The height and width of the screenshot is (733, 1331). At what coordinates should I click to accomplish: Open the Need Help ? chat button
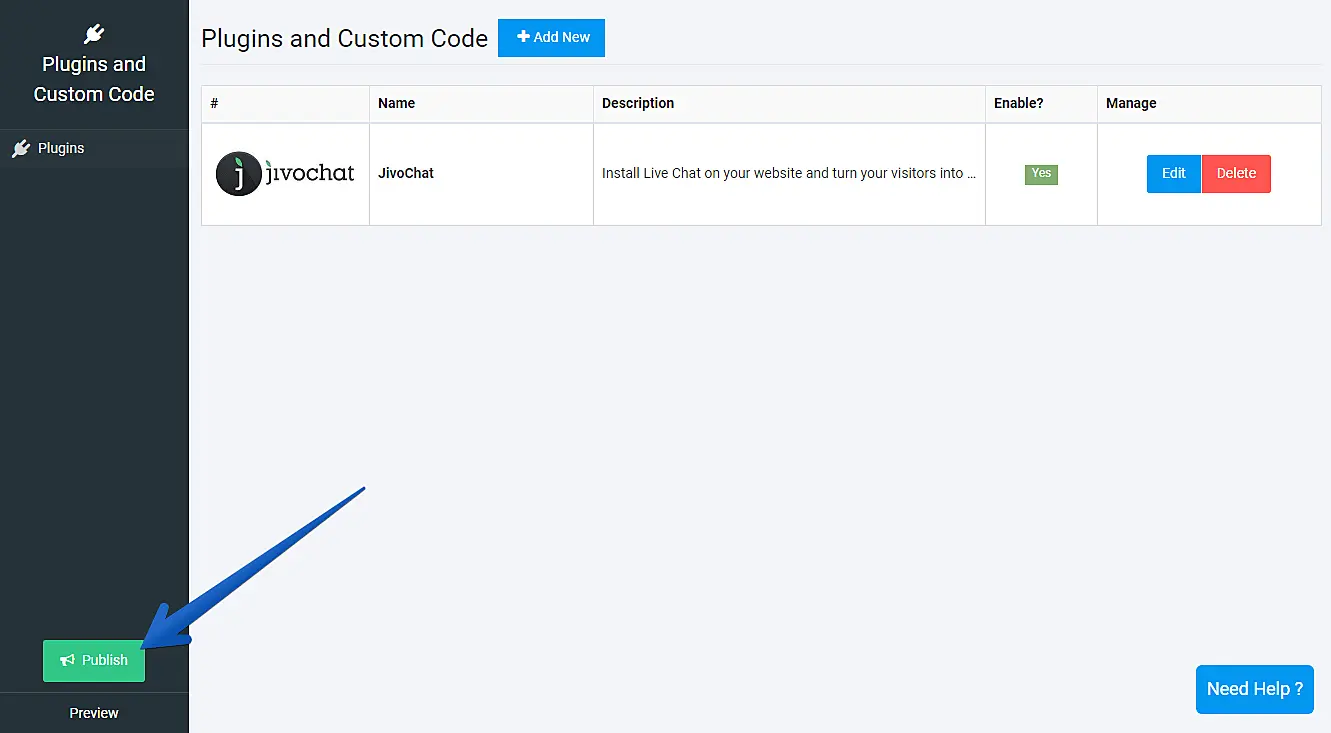coord(1254,689)
